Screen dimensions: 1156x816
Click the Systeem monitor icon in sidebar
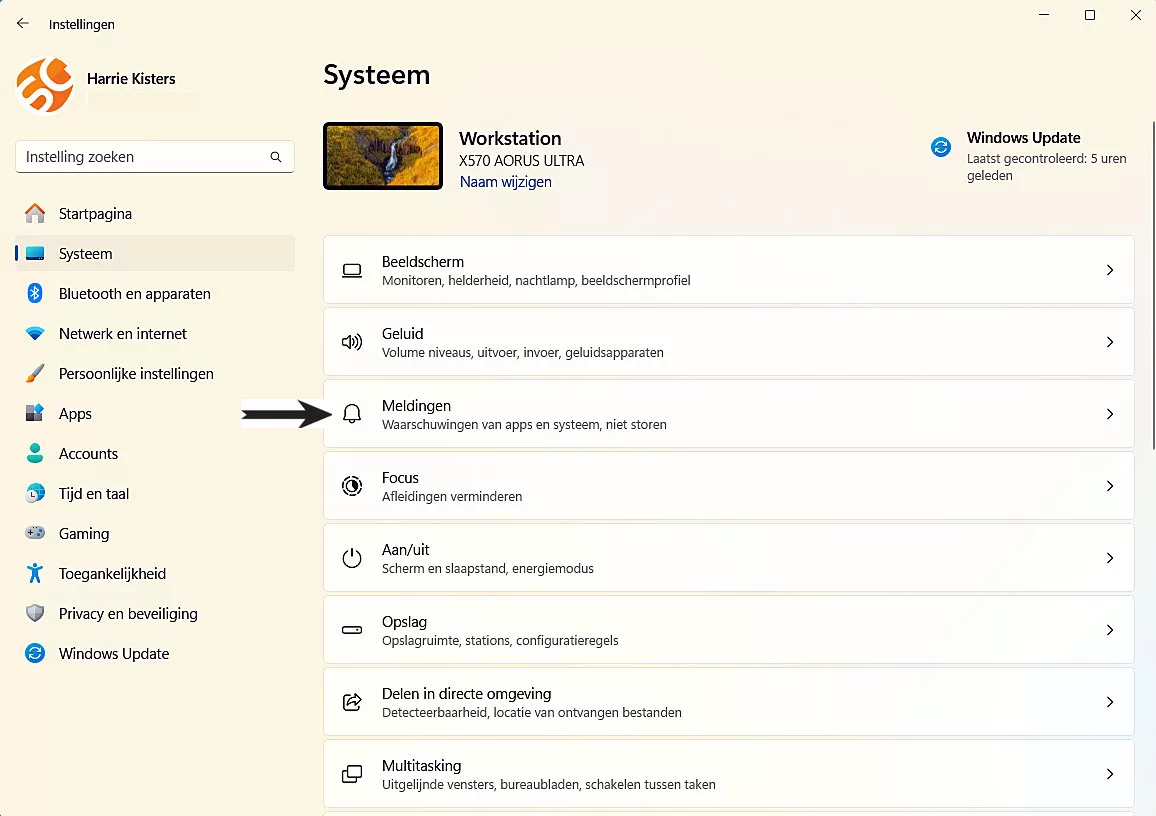click(35, 254)
